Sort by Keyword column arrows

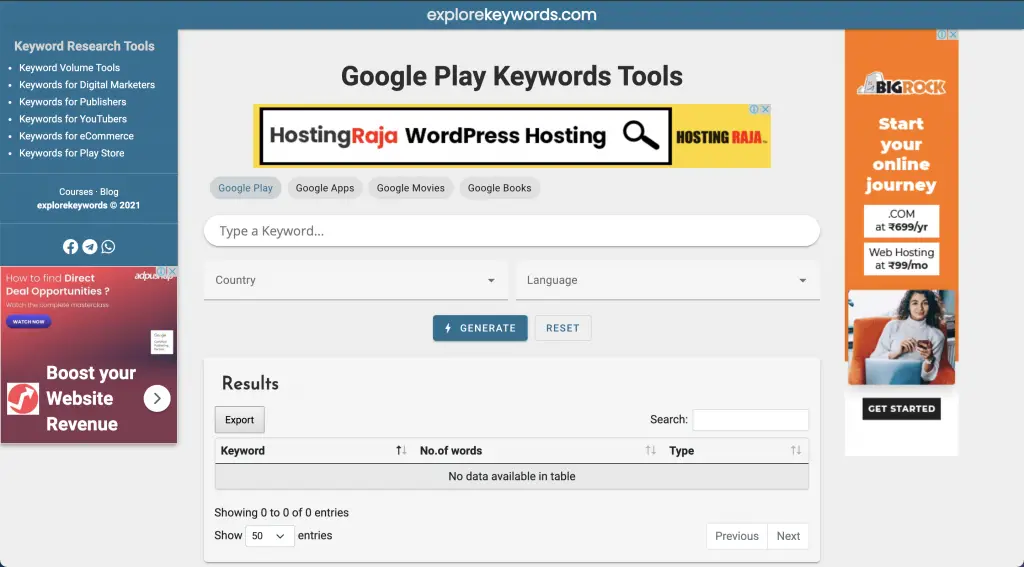coord(401,450)
